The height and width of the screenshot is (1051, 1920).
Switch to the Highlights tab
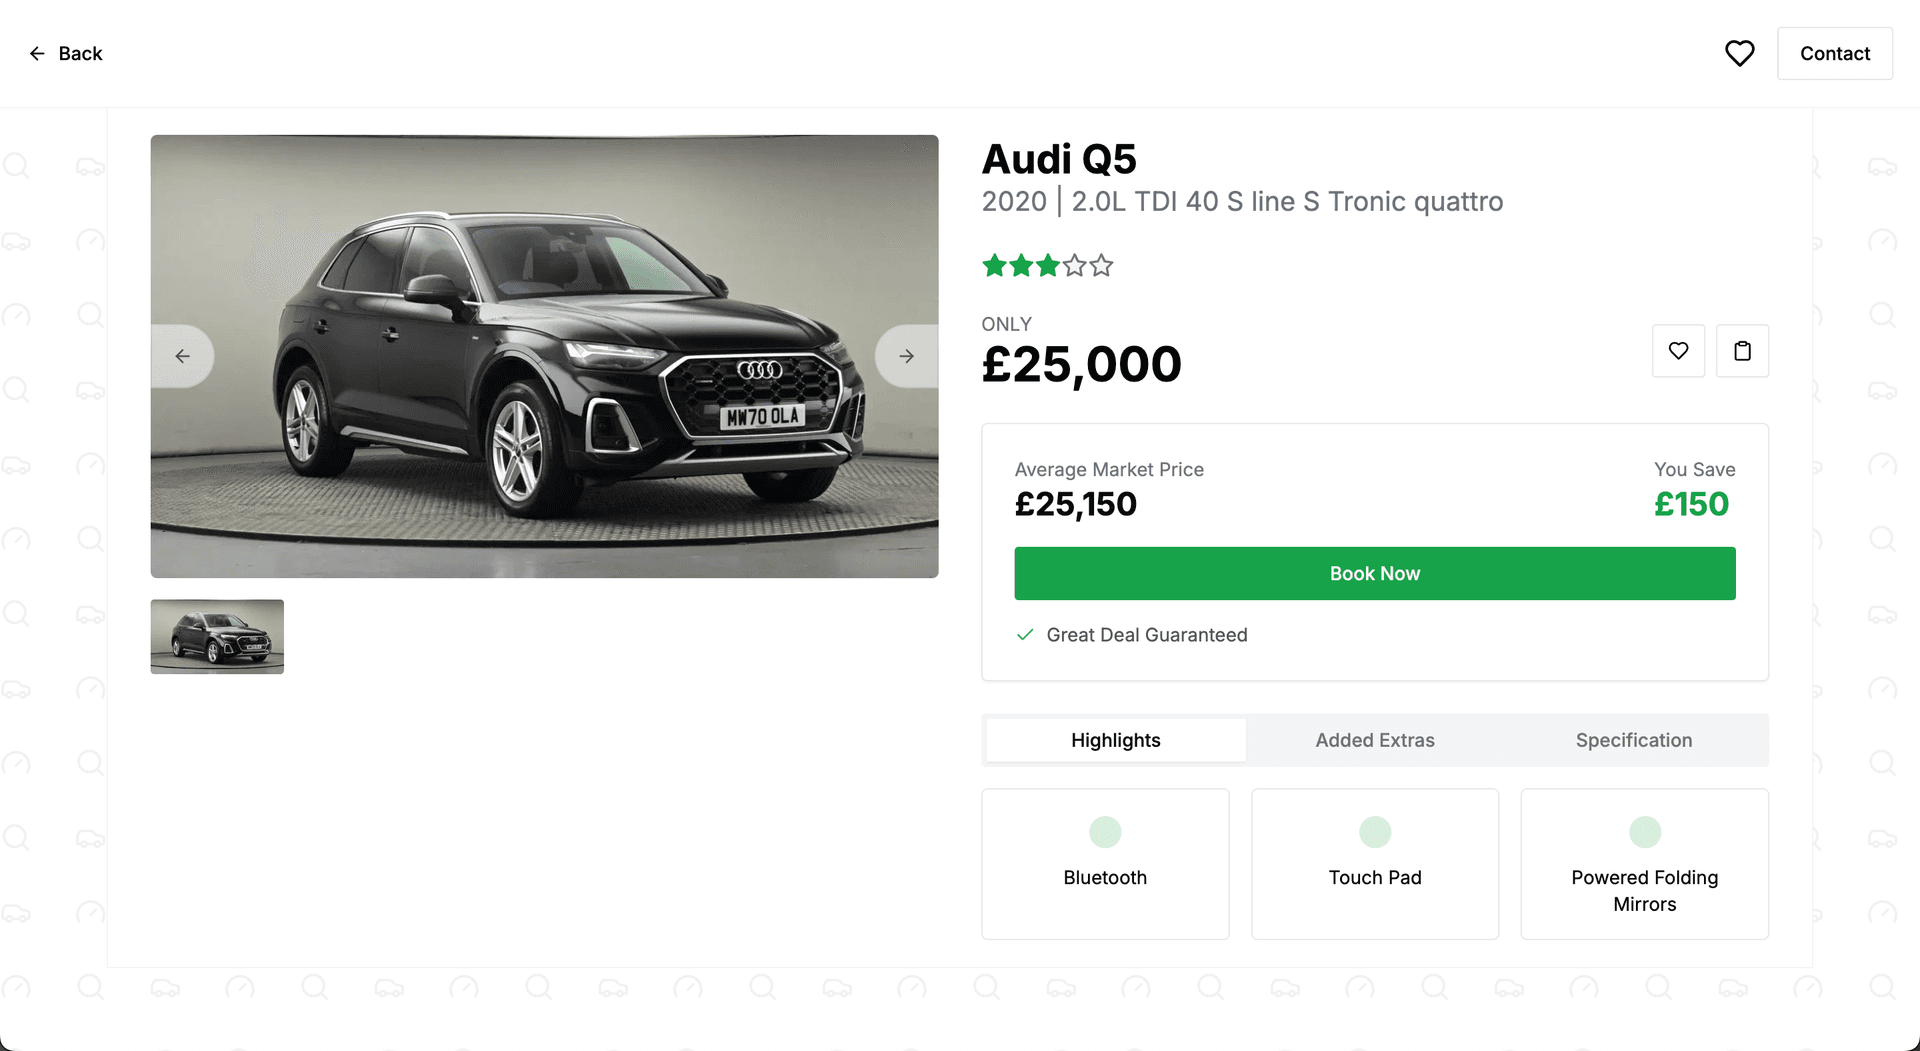coord(1115,740)
